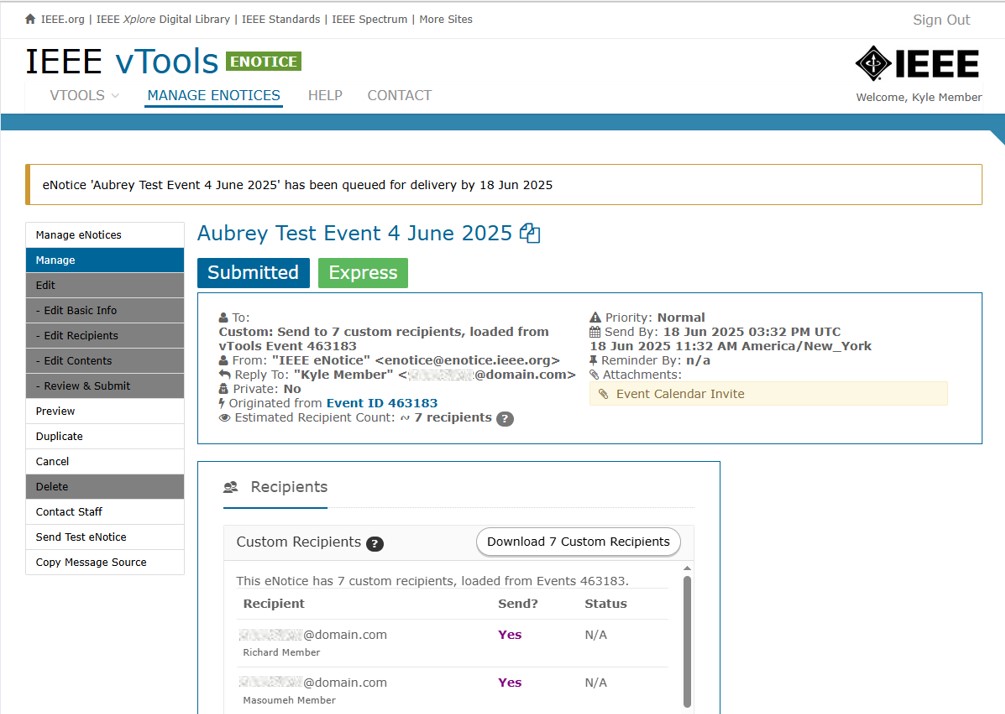The image size is (1005, 714).
Task: Open Preview from the sidebar
Action: (x=105, y=411)
